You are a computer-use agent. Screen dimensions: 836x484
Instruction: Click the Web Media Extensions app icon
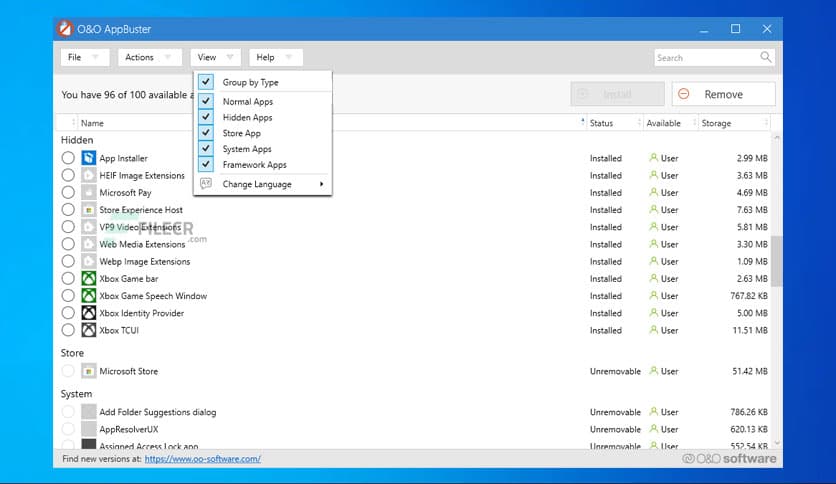(89, 244)
